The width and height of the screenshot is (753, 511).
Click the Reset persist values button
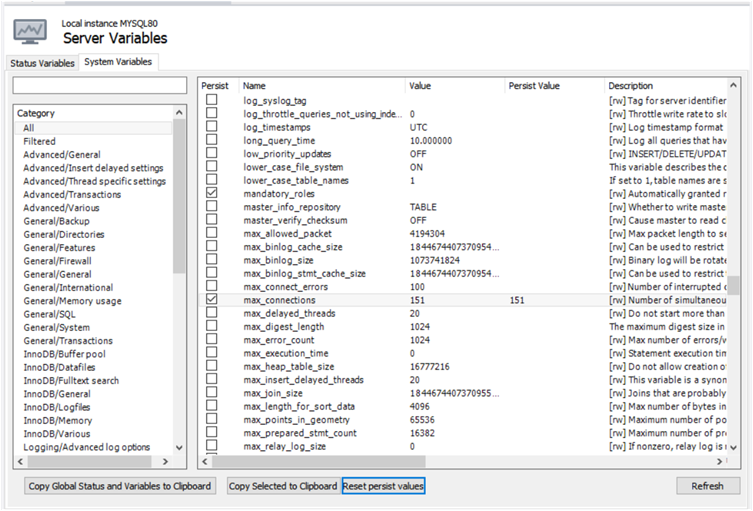[384, 486]
